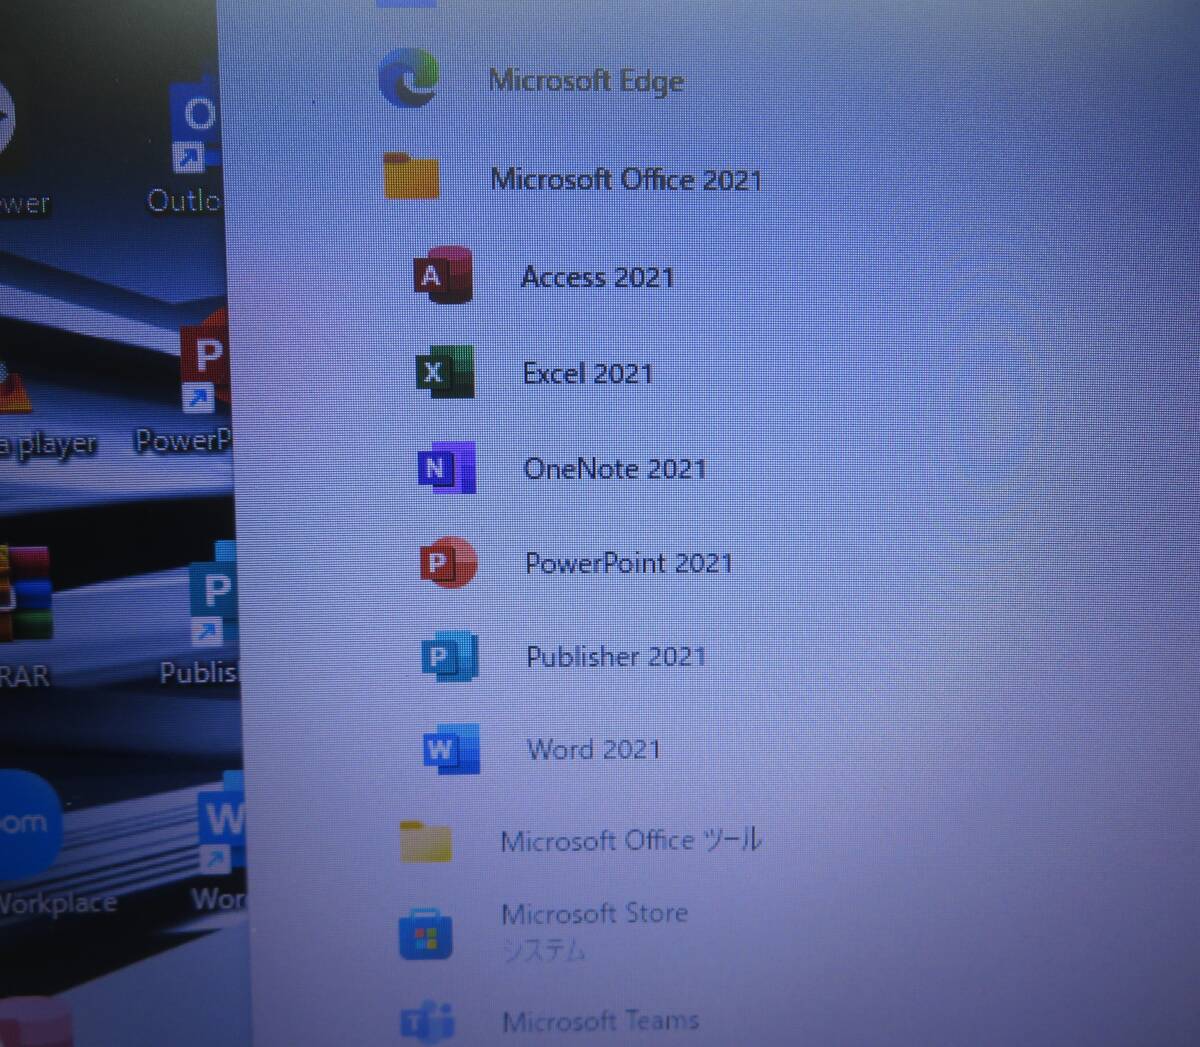1200x1047 pixels.
Task: Click the 'PowerPoint 2021' label
Action: coord(629,563)
